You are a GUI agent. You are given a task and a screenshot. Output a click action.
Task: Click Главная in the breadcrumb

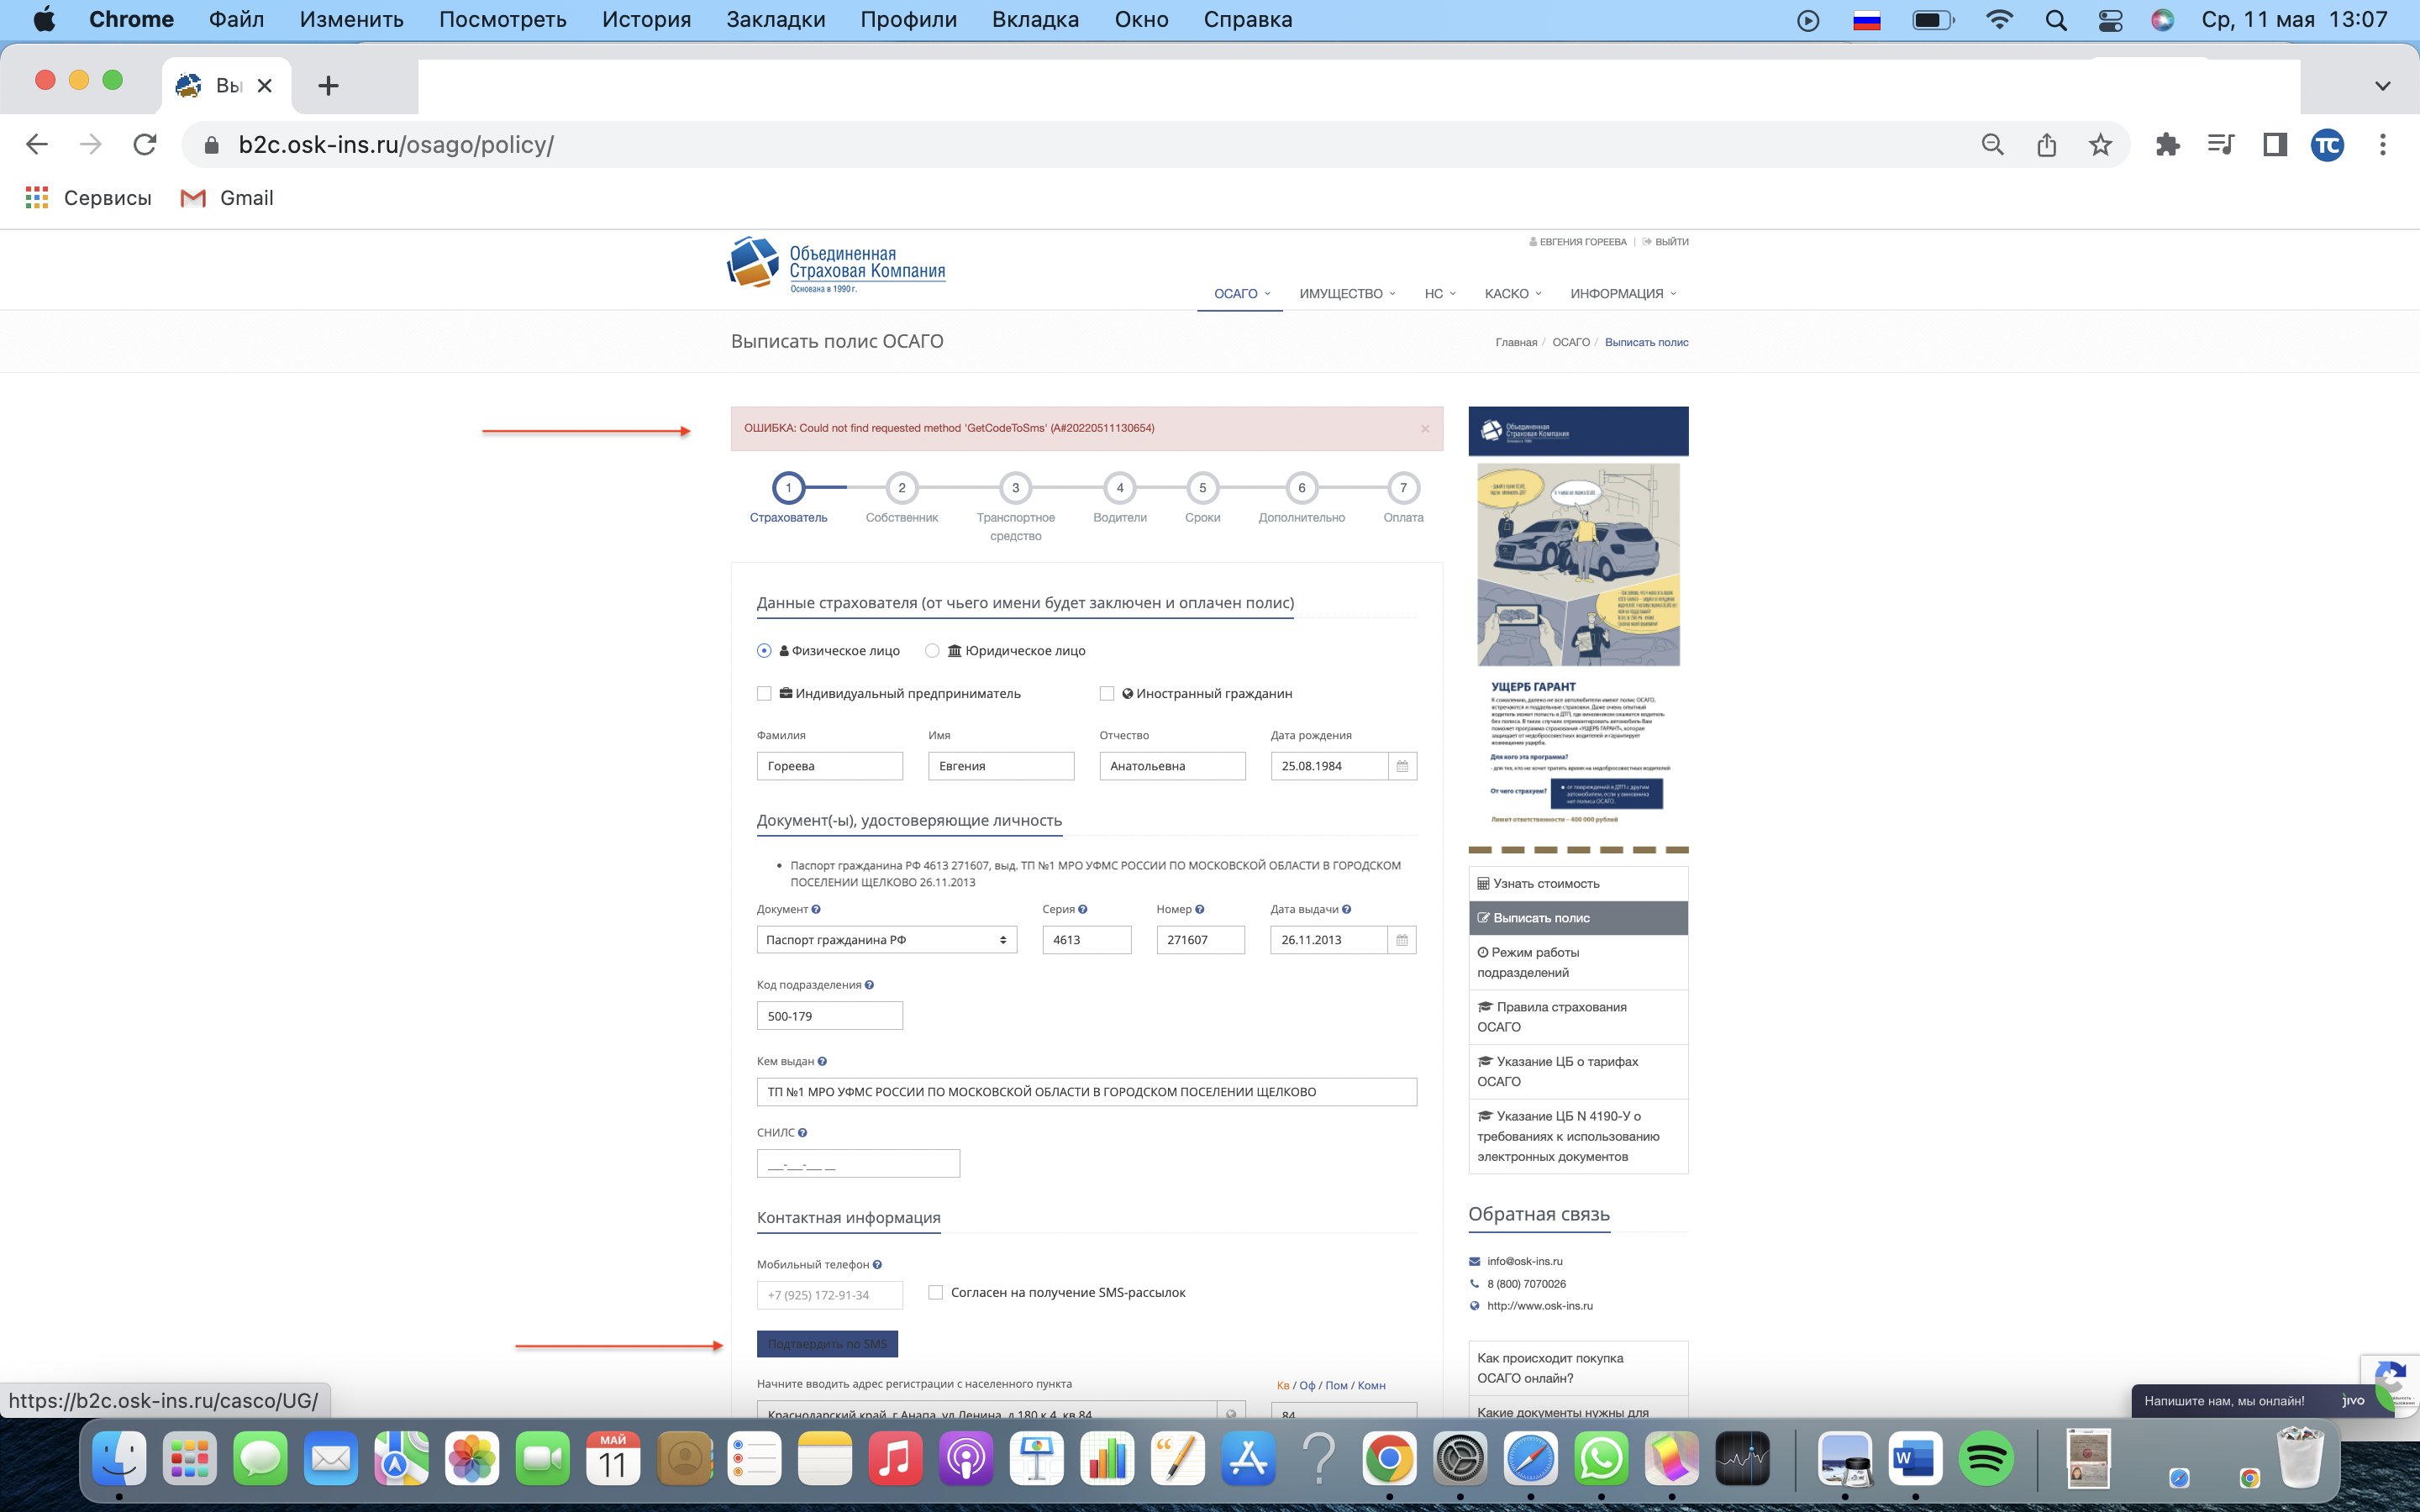point(1516,343)
